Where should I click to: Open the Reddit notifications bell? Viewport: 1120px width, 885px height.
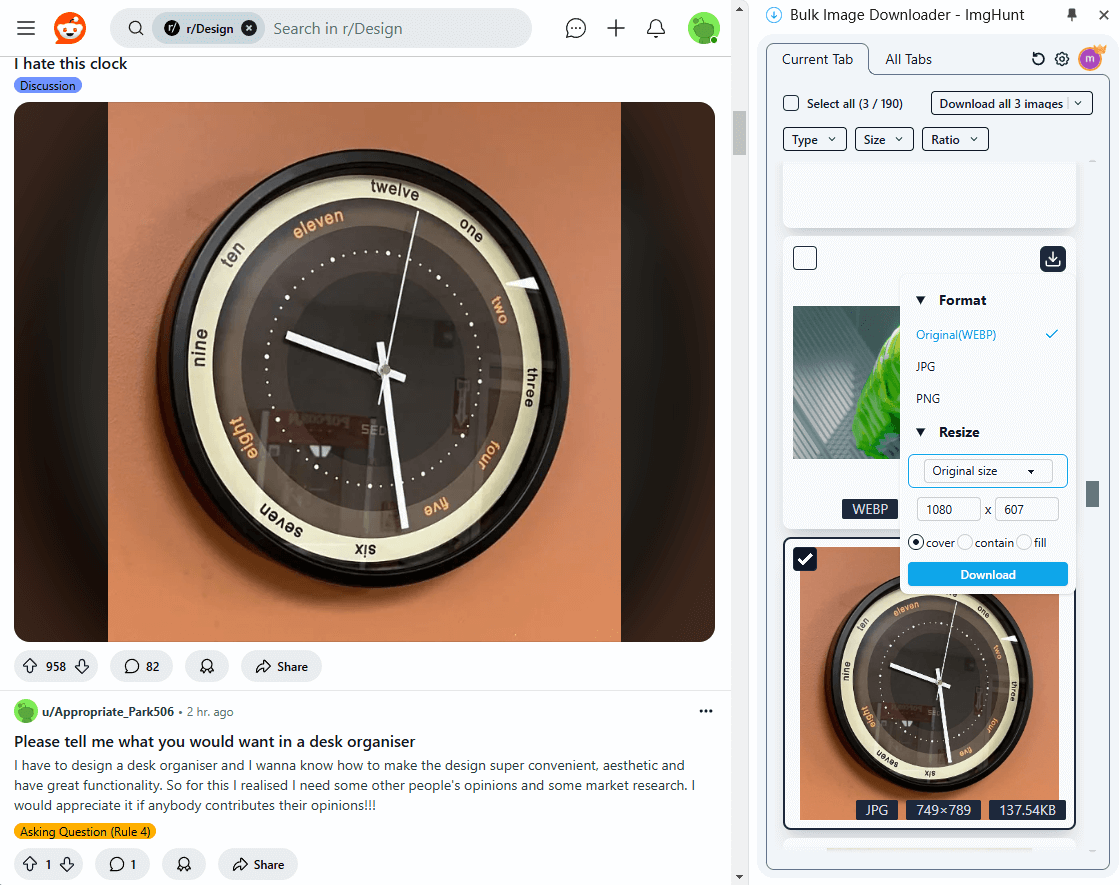click(x=656, y=28)
